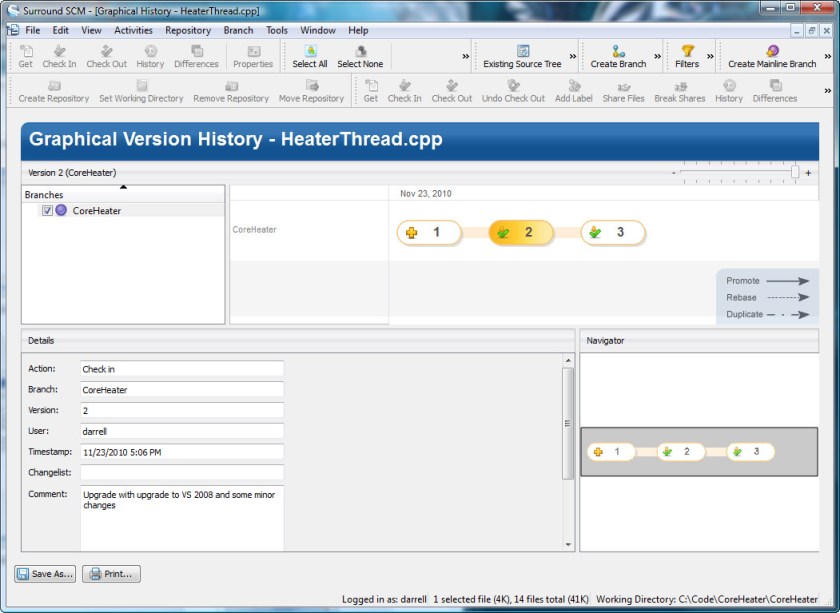Expand hidden toolbar items after Select None
840x613 pixels.
tap(465, 57)
